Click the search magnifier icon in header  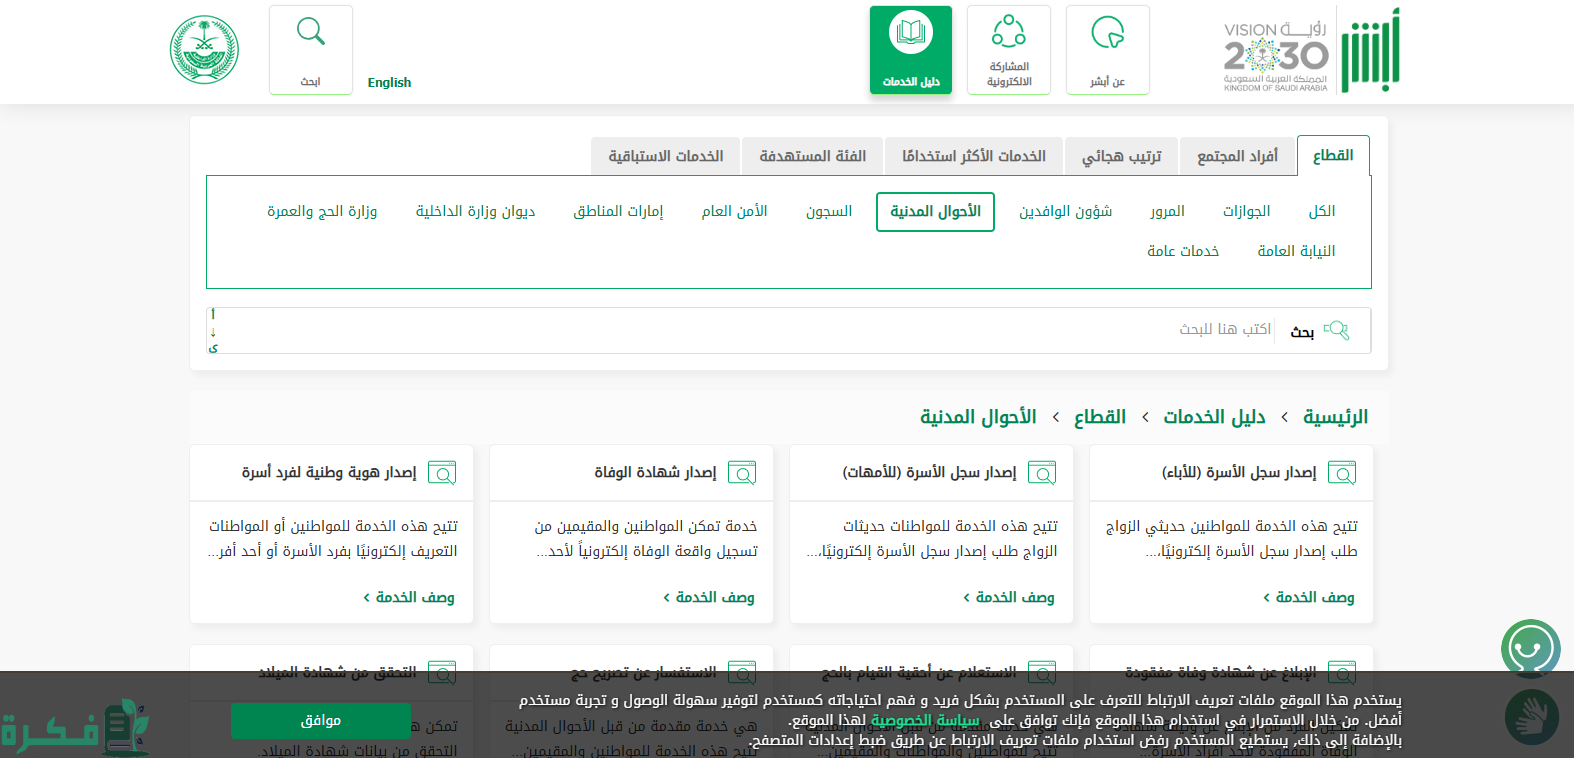(311, 33)
